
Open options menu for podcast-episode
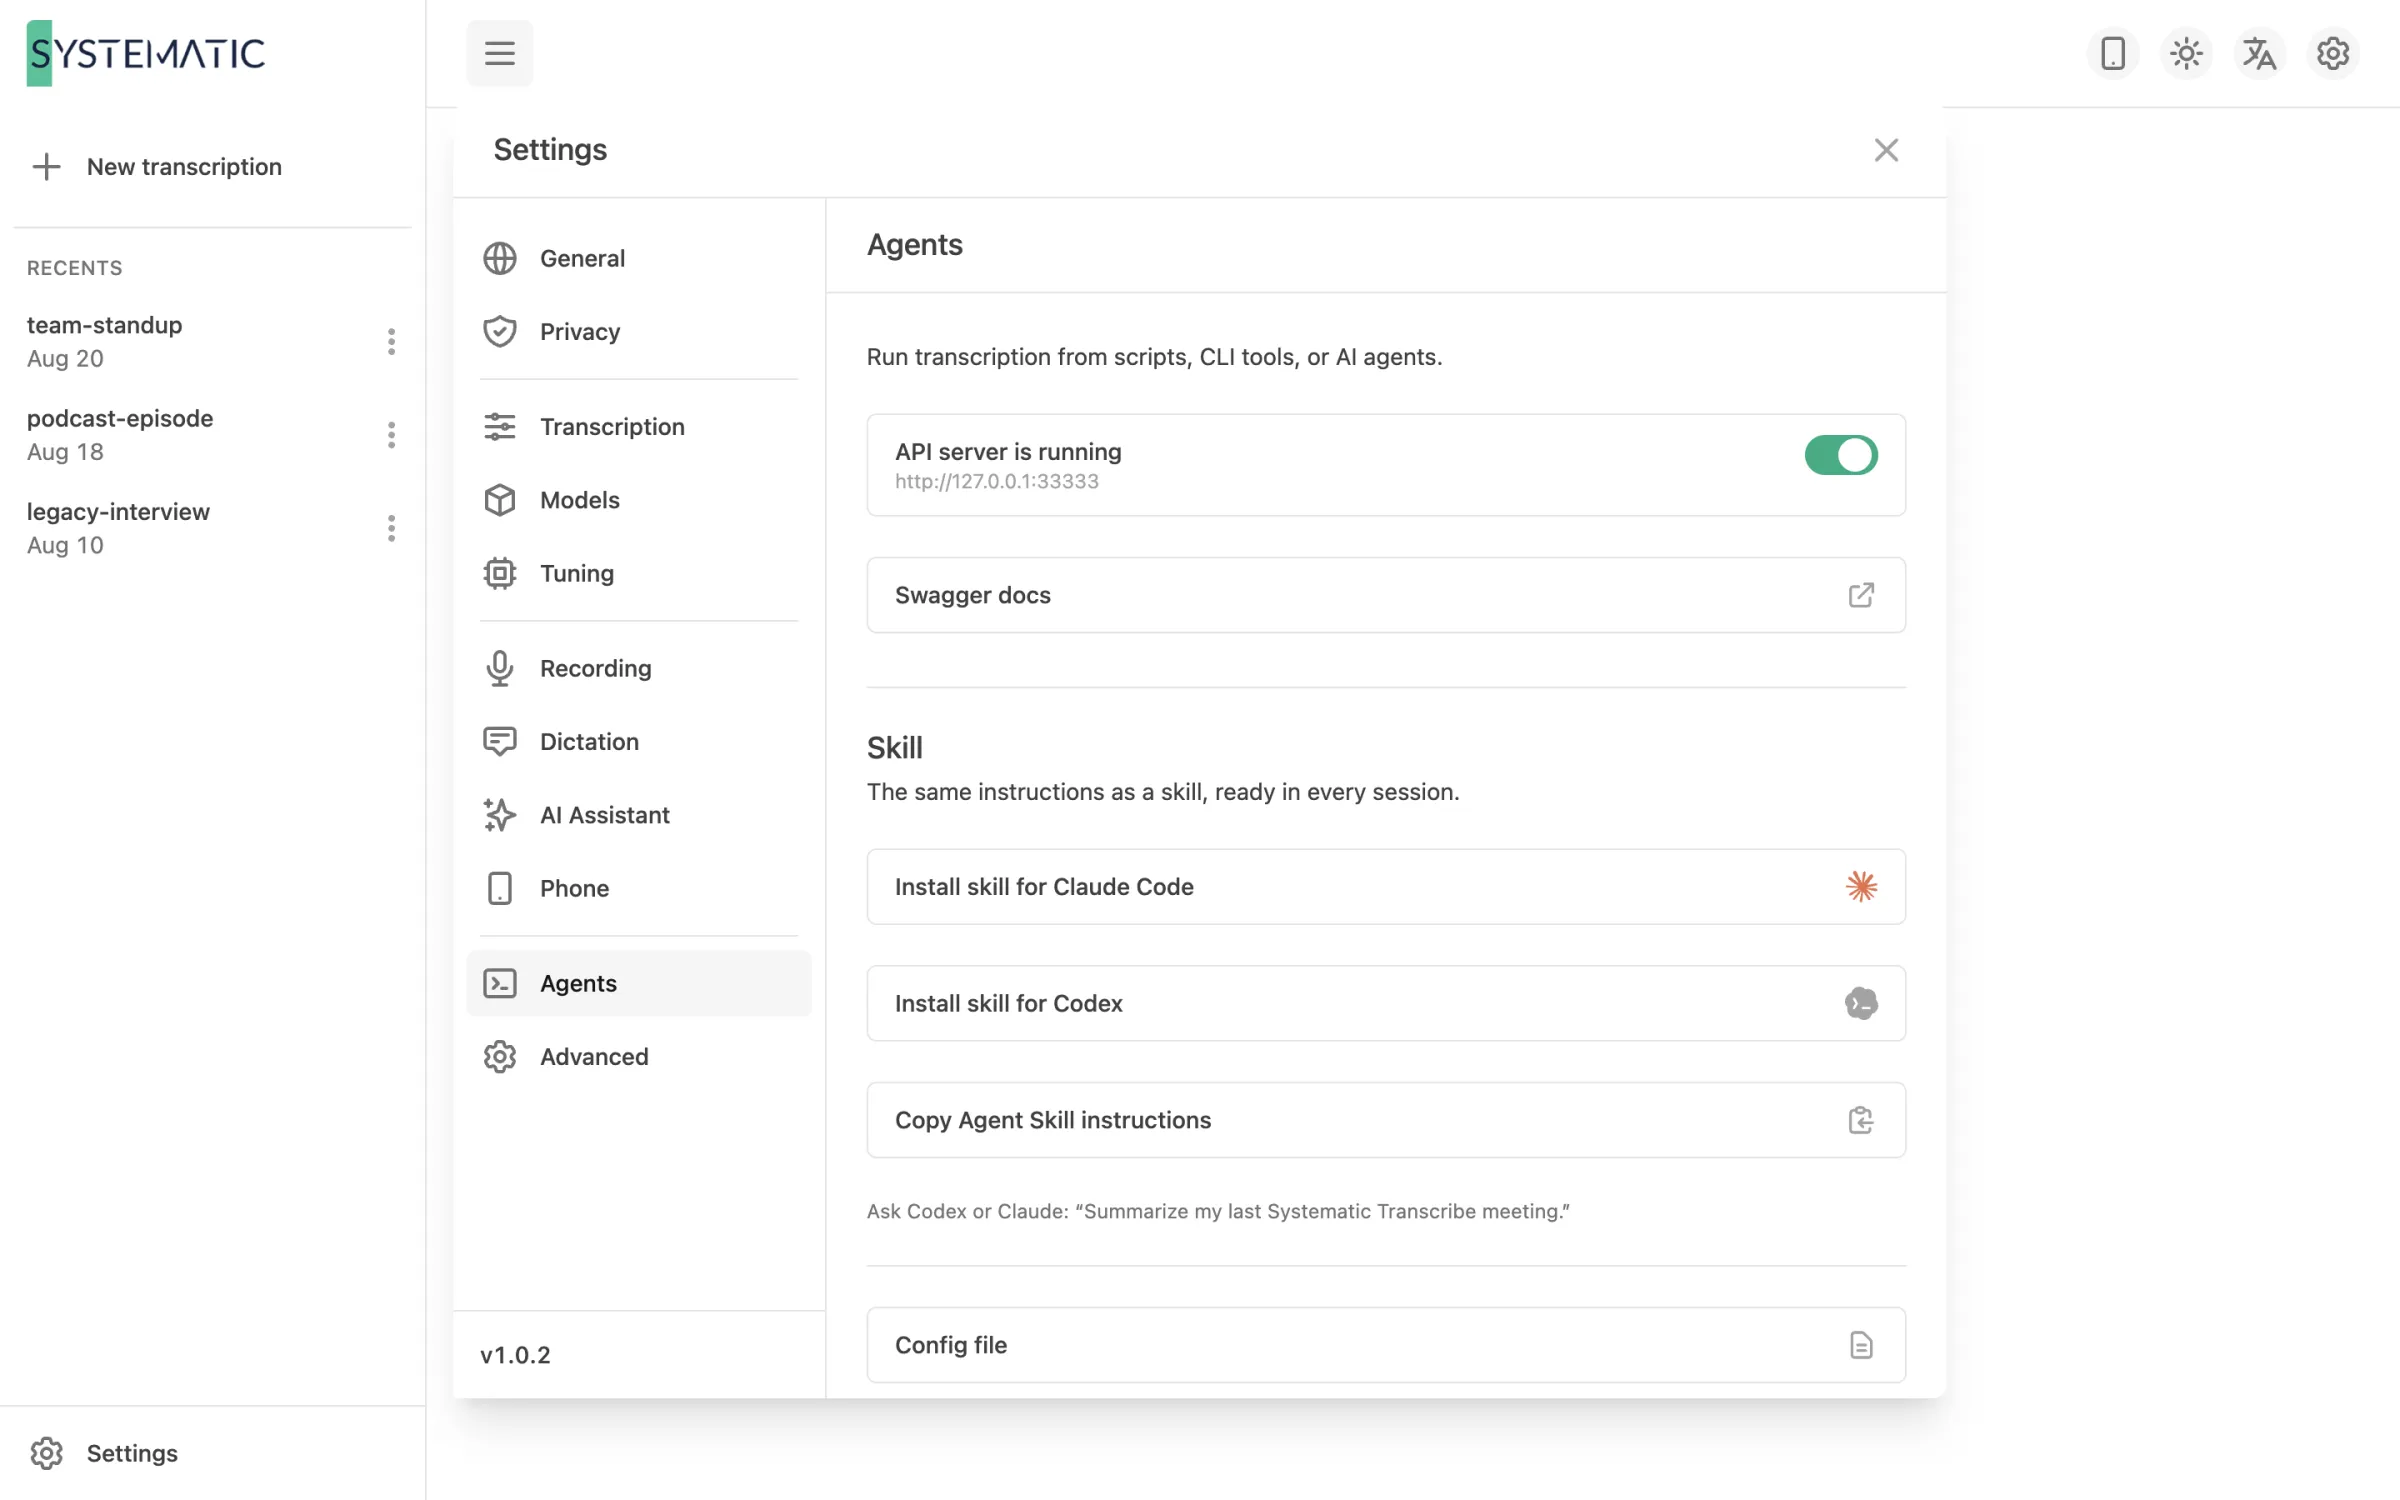click(x=391, y=435)
